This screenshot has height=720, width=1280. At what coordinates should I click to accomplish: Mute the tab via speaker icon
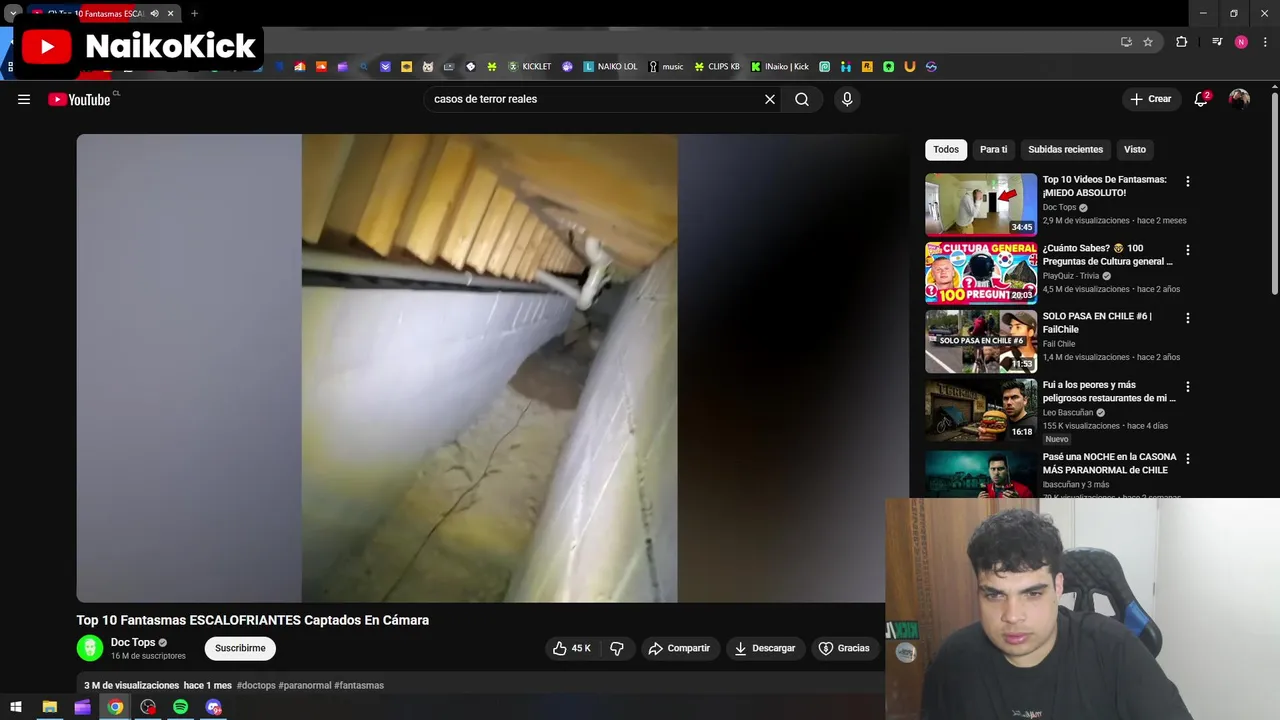pyautogui.click(x=154, y=14)
